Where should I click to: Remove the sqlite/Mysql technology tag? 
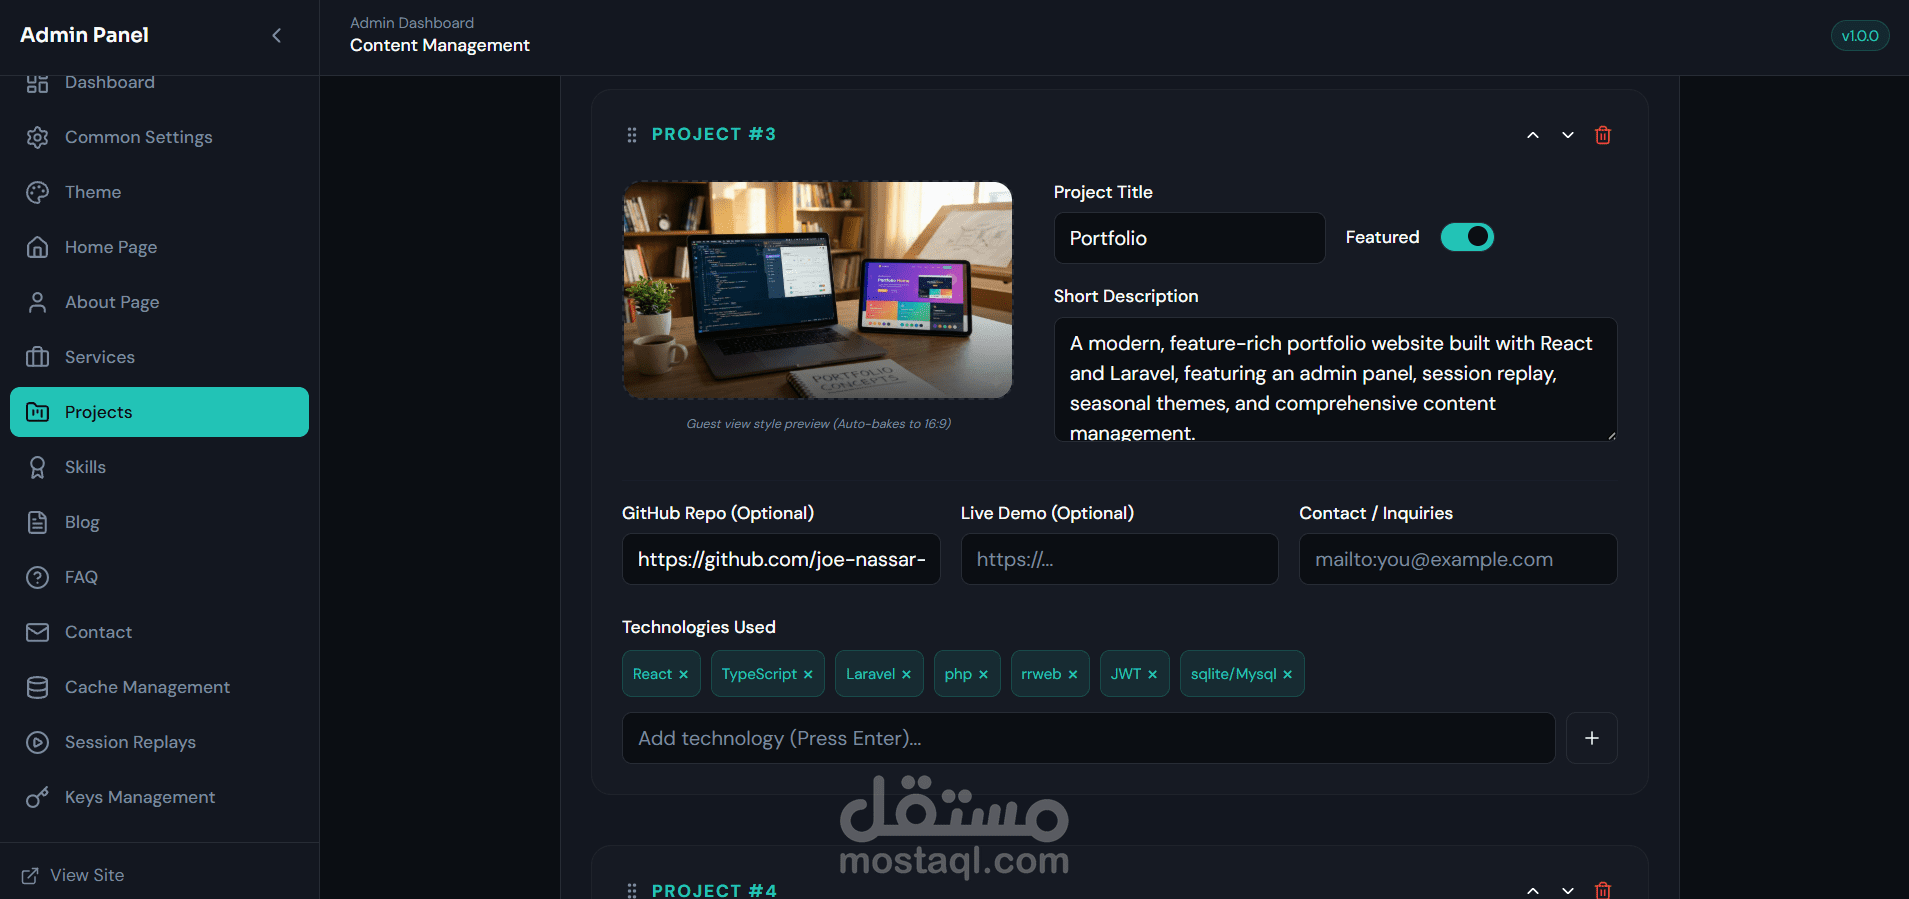pyautogui.click(x=1288, y=675)
